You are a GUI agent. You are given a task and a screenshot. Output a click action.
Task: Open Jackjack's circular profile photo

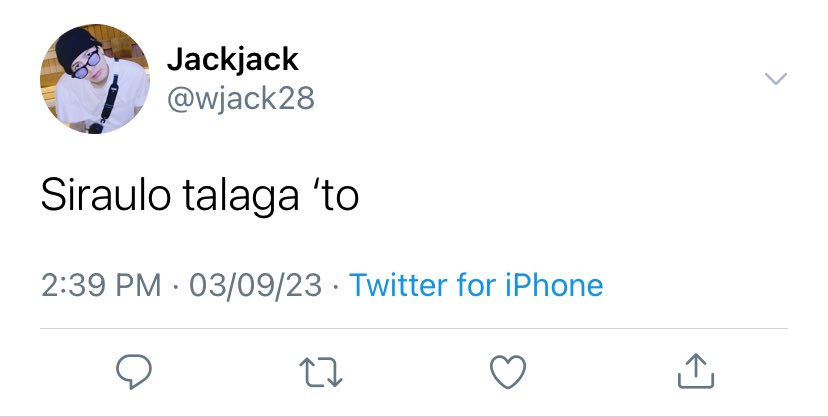pyautogui.click(x=95, y=79)
